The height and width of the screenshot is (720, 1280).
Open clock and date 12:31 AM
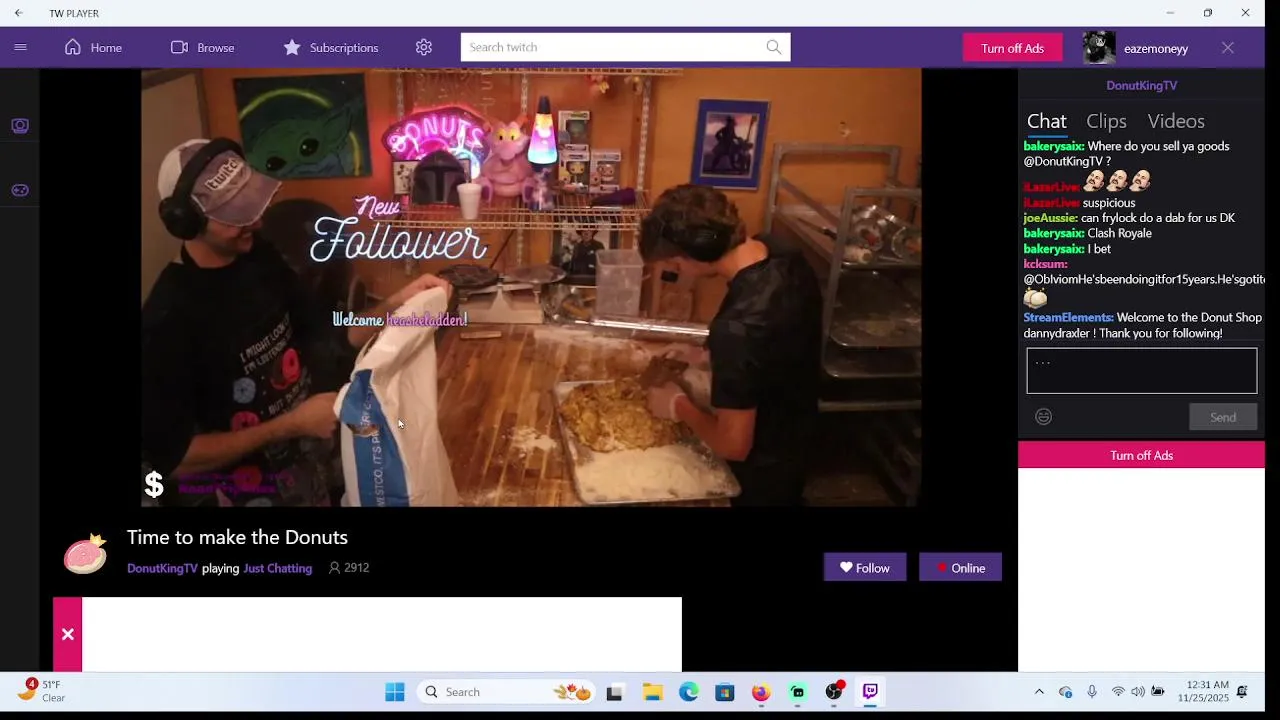tap(1203, 691)
